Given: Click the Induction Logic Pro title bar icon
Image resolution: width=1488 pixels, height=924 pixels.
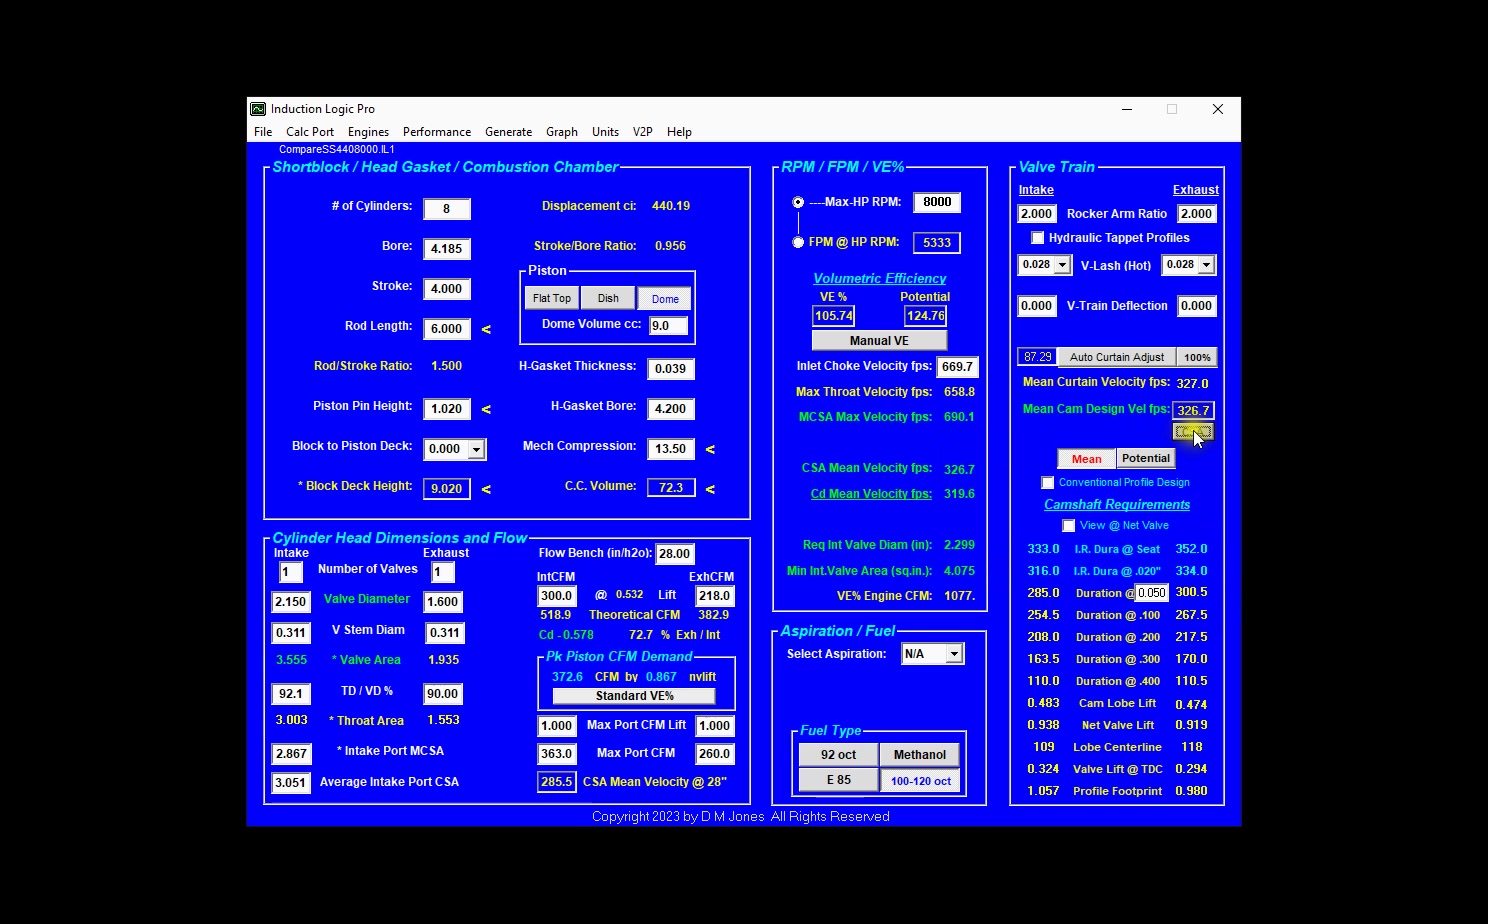Looking at the screenshot, I should tap(258, 109).
